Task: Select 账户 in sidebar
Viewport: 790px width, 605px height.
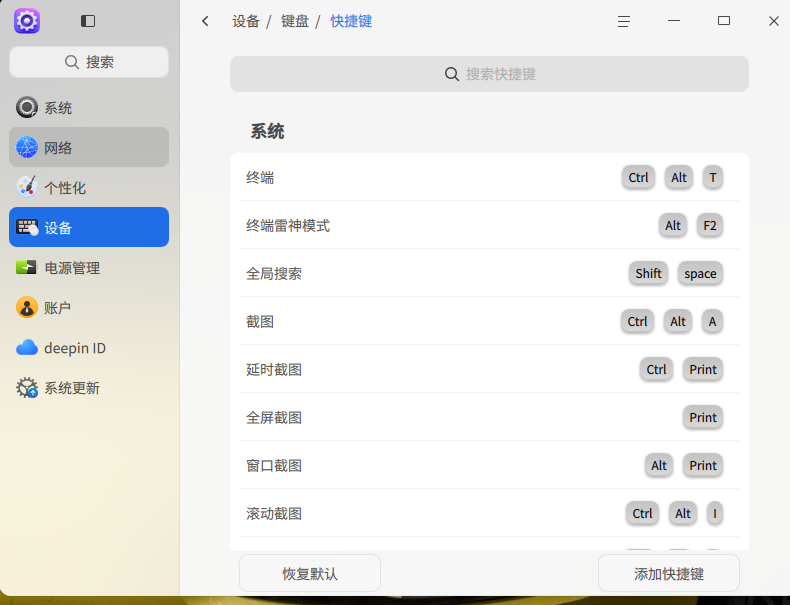Action: click(89, 307)
